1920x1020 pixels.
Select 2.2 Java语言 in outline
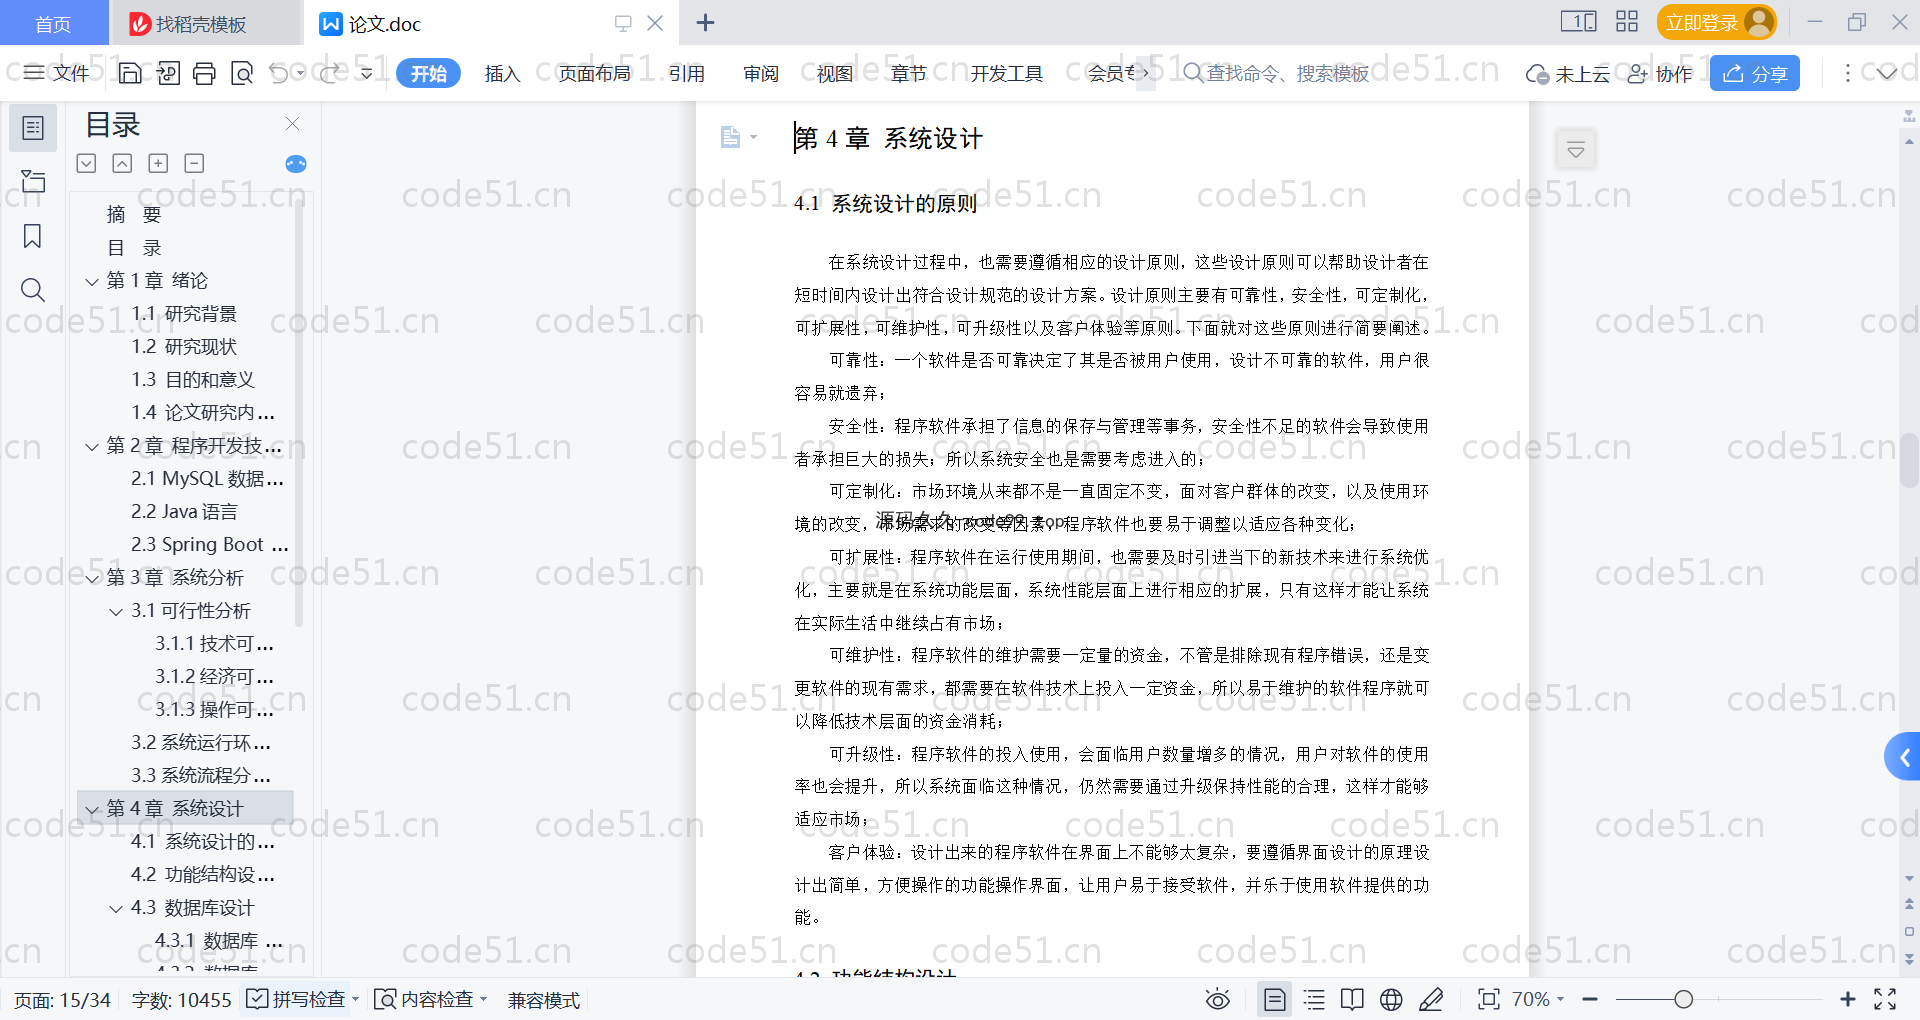pyautogui.click(x=184, y=512)
